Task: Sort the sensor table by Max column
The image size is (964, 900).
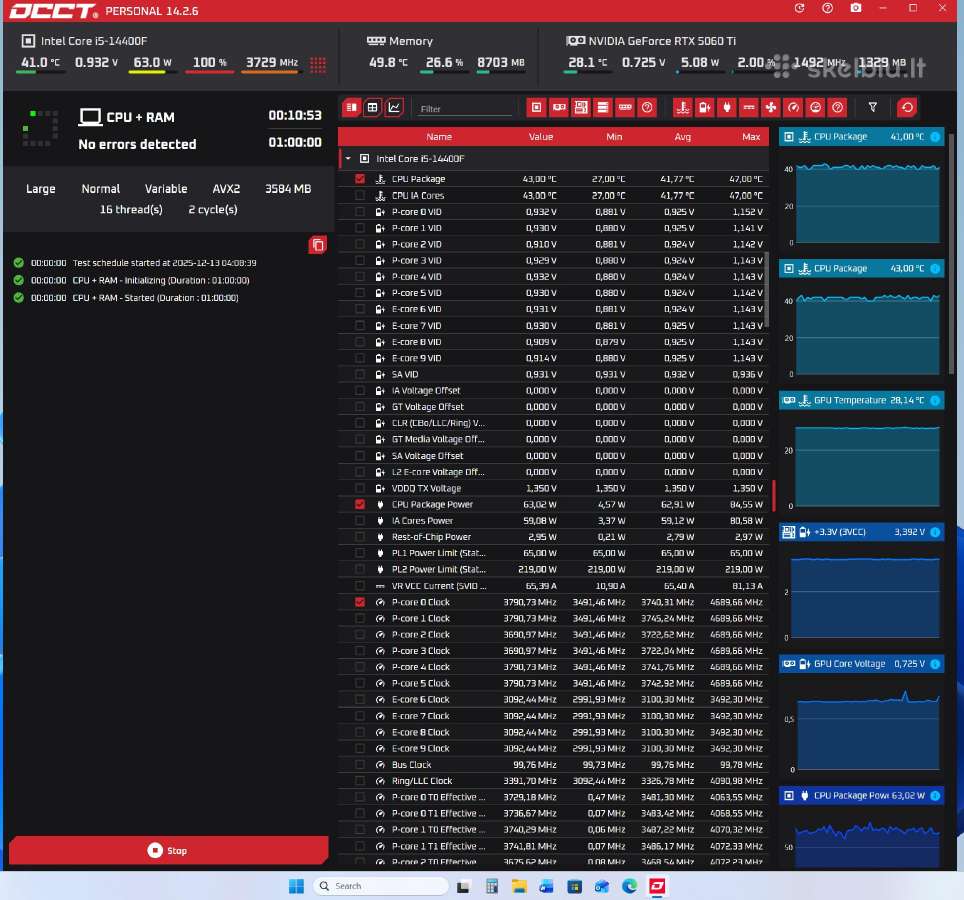Action: pyautogui.click(x=751, y=137)
